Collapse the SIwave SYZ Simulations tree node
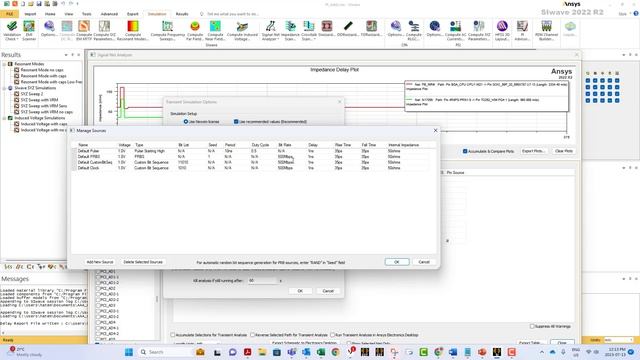The width and height of the screenshot is (640, 360). point(4,88)
